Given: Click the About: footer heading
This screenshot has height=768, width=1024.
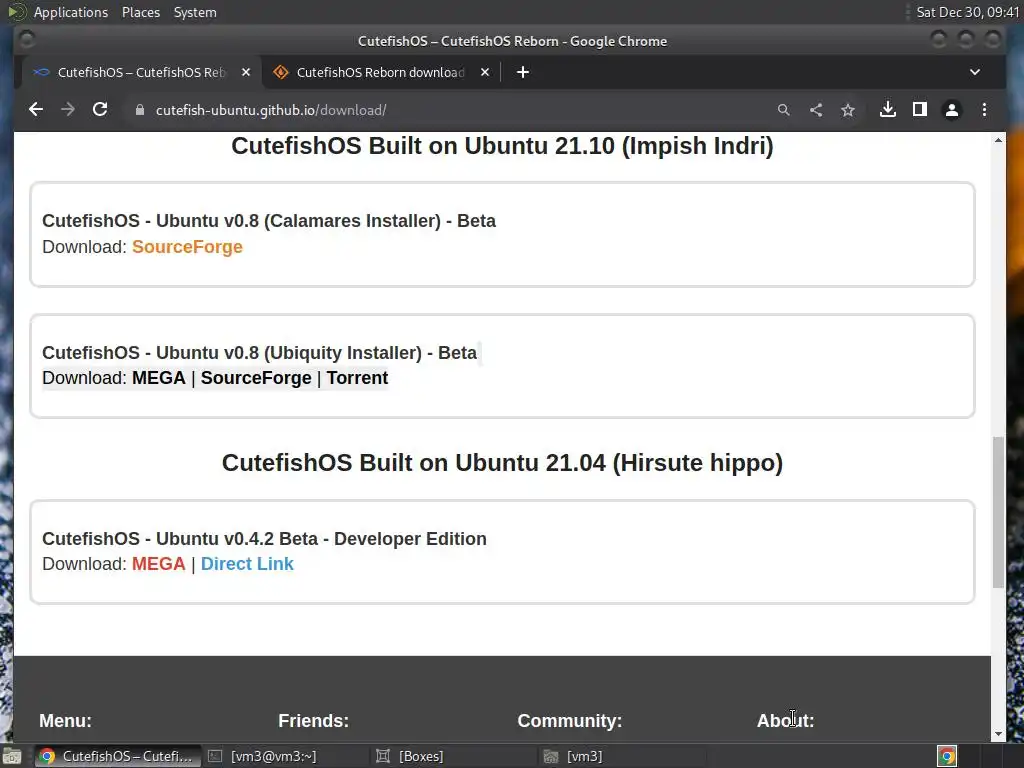Looking at the screenshot, I should (786, 720).
